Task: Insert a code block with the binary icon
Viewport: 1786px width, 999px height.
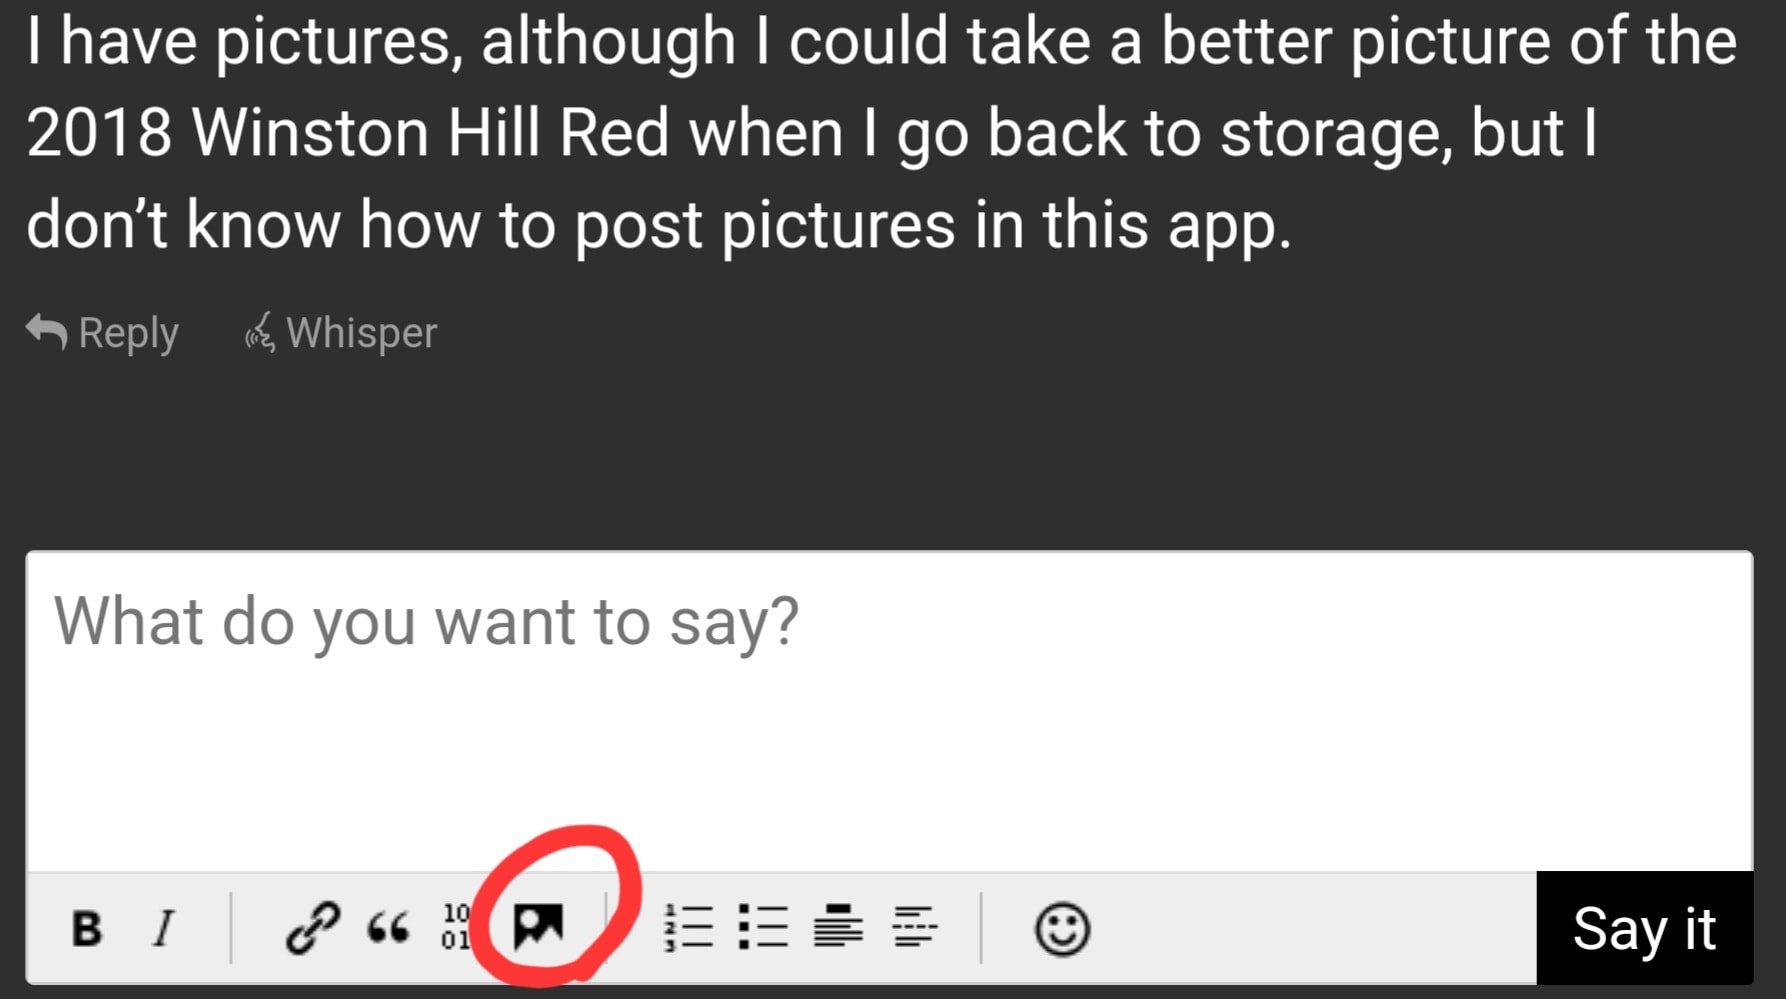Action: coord(456,927)
